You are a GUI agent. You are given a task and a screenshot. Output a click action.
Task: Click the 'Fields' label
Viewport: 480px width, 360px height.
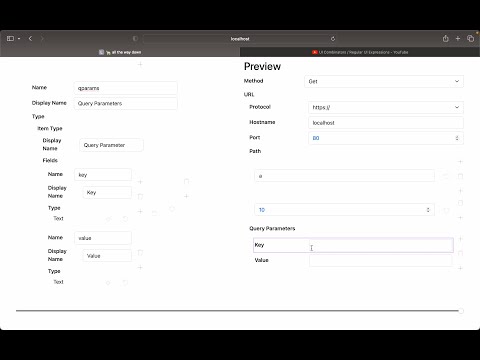(x=50, y=160)
